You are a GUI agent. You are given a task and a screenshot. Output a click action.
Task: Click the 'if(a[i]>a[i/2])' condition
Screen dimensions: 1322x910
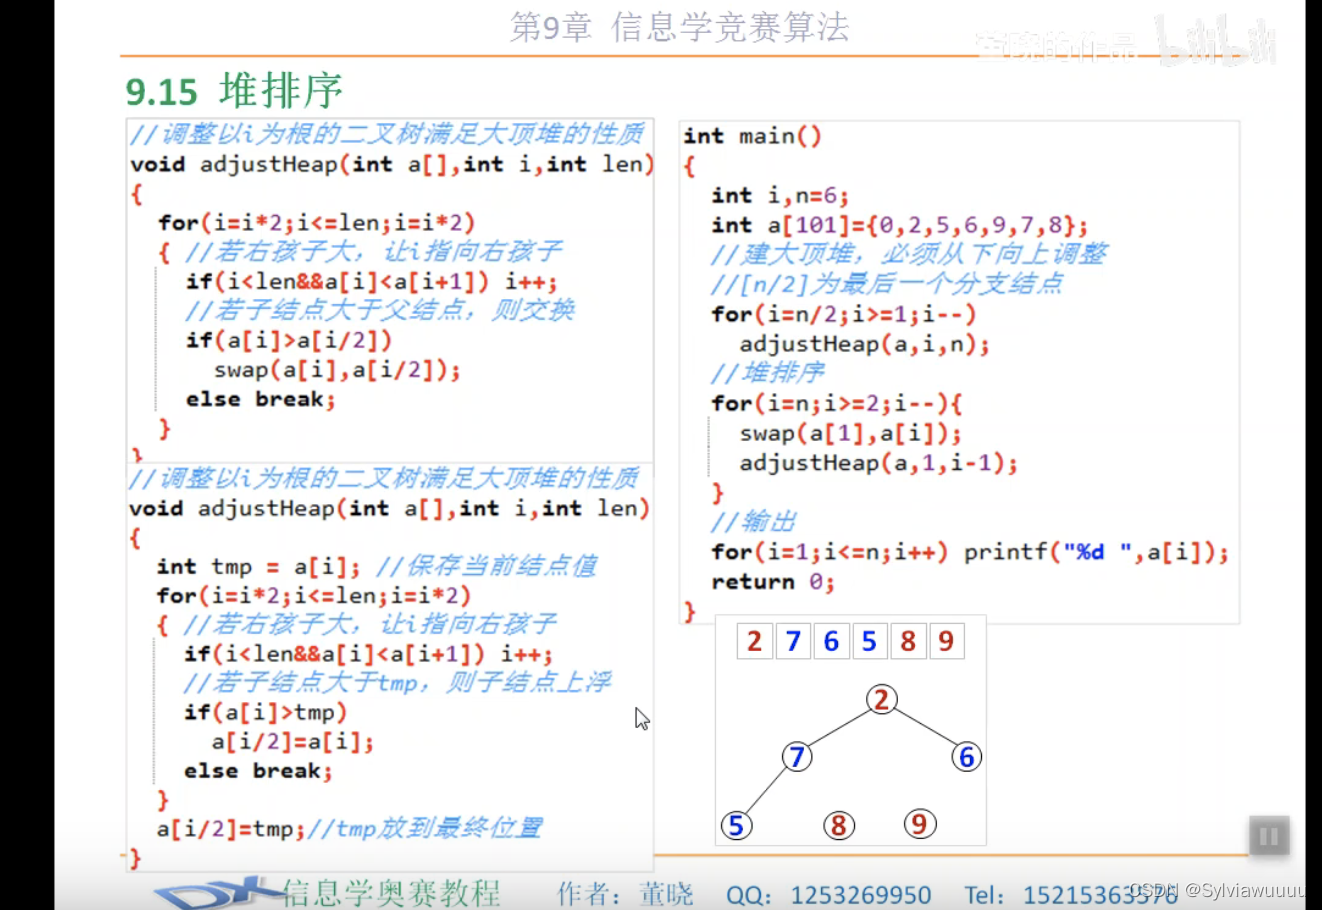click(288, 340)
